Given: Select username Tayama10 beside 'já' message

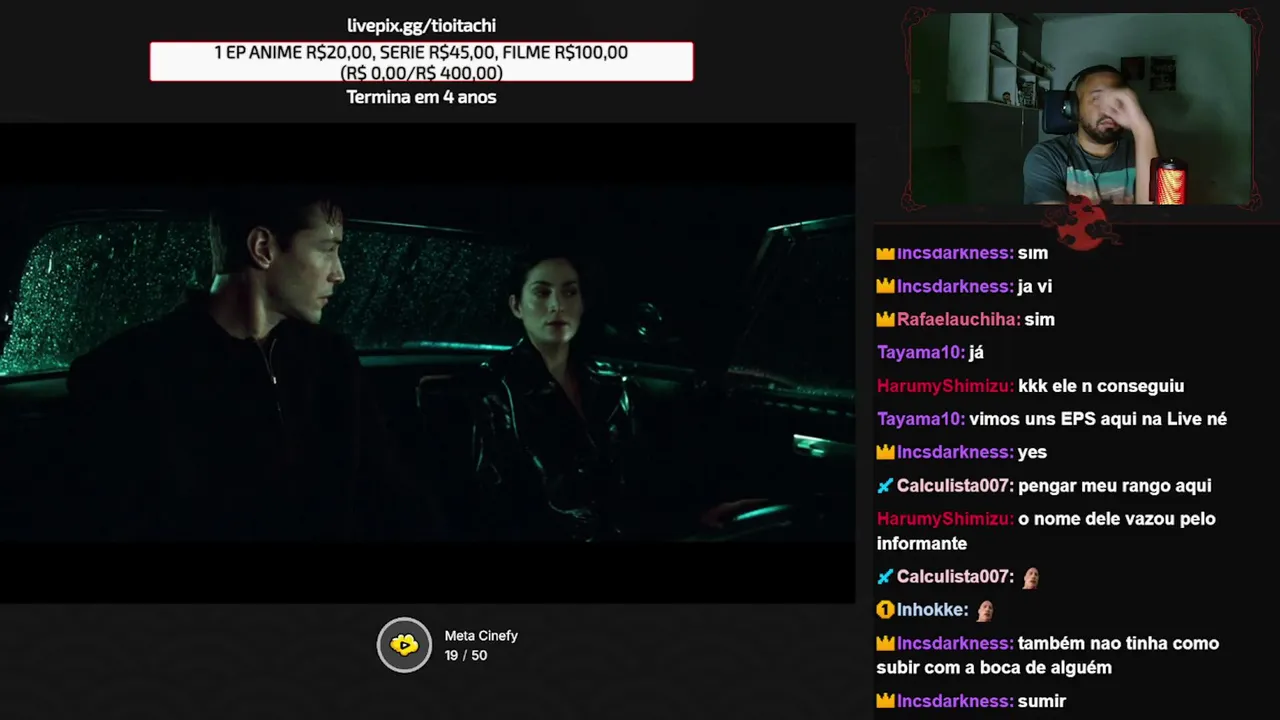Looking at the screenshot, I should coord(921,352).
